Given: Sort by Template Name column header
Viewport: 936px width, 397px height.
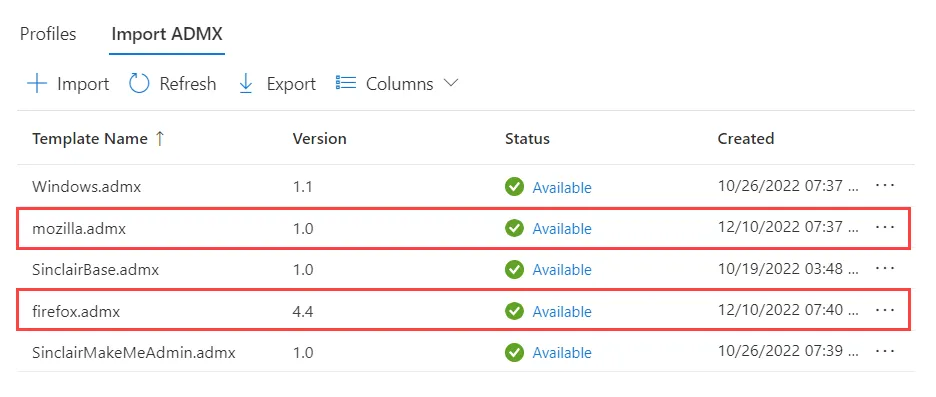Looking at the screenshot, I should 90,139.
